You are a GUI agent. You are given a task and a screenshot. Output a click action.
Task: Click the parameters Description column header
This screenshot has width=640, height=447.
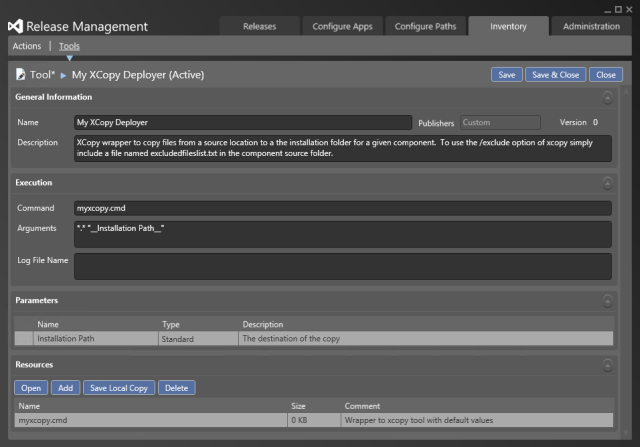(x=263, y=325)
